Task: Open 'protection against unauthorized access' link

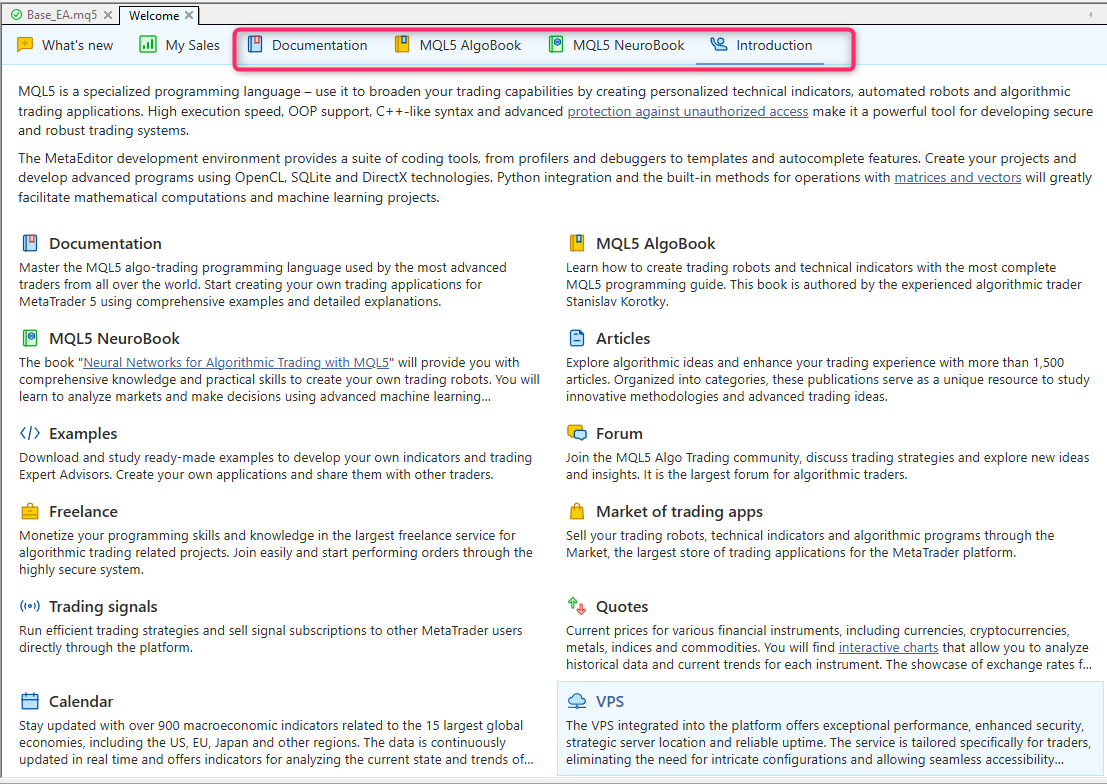Action: [688, 111]
